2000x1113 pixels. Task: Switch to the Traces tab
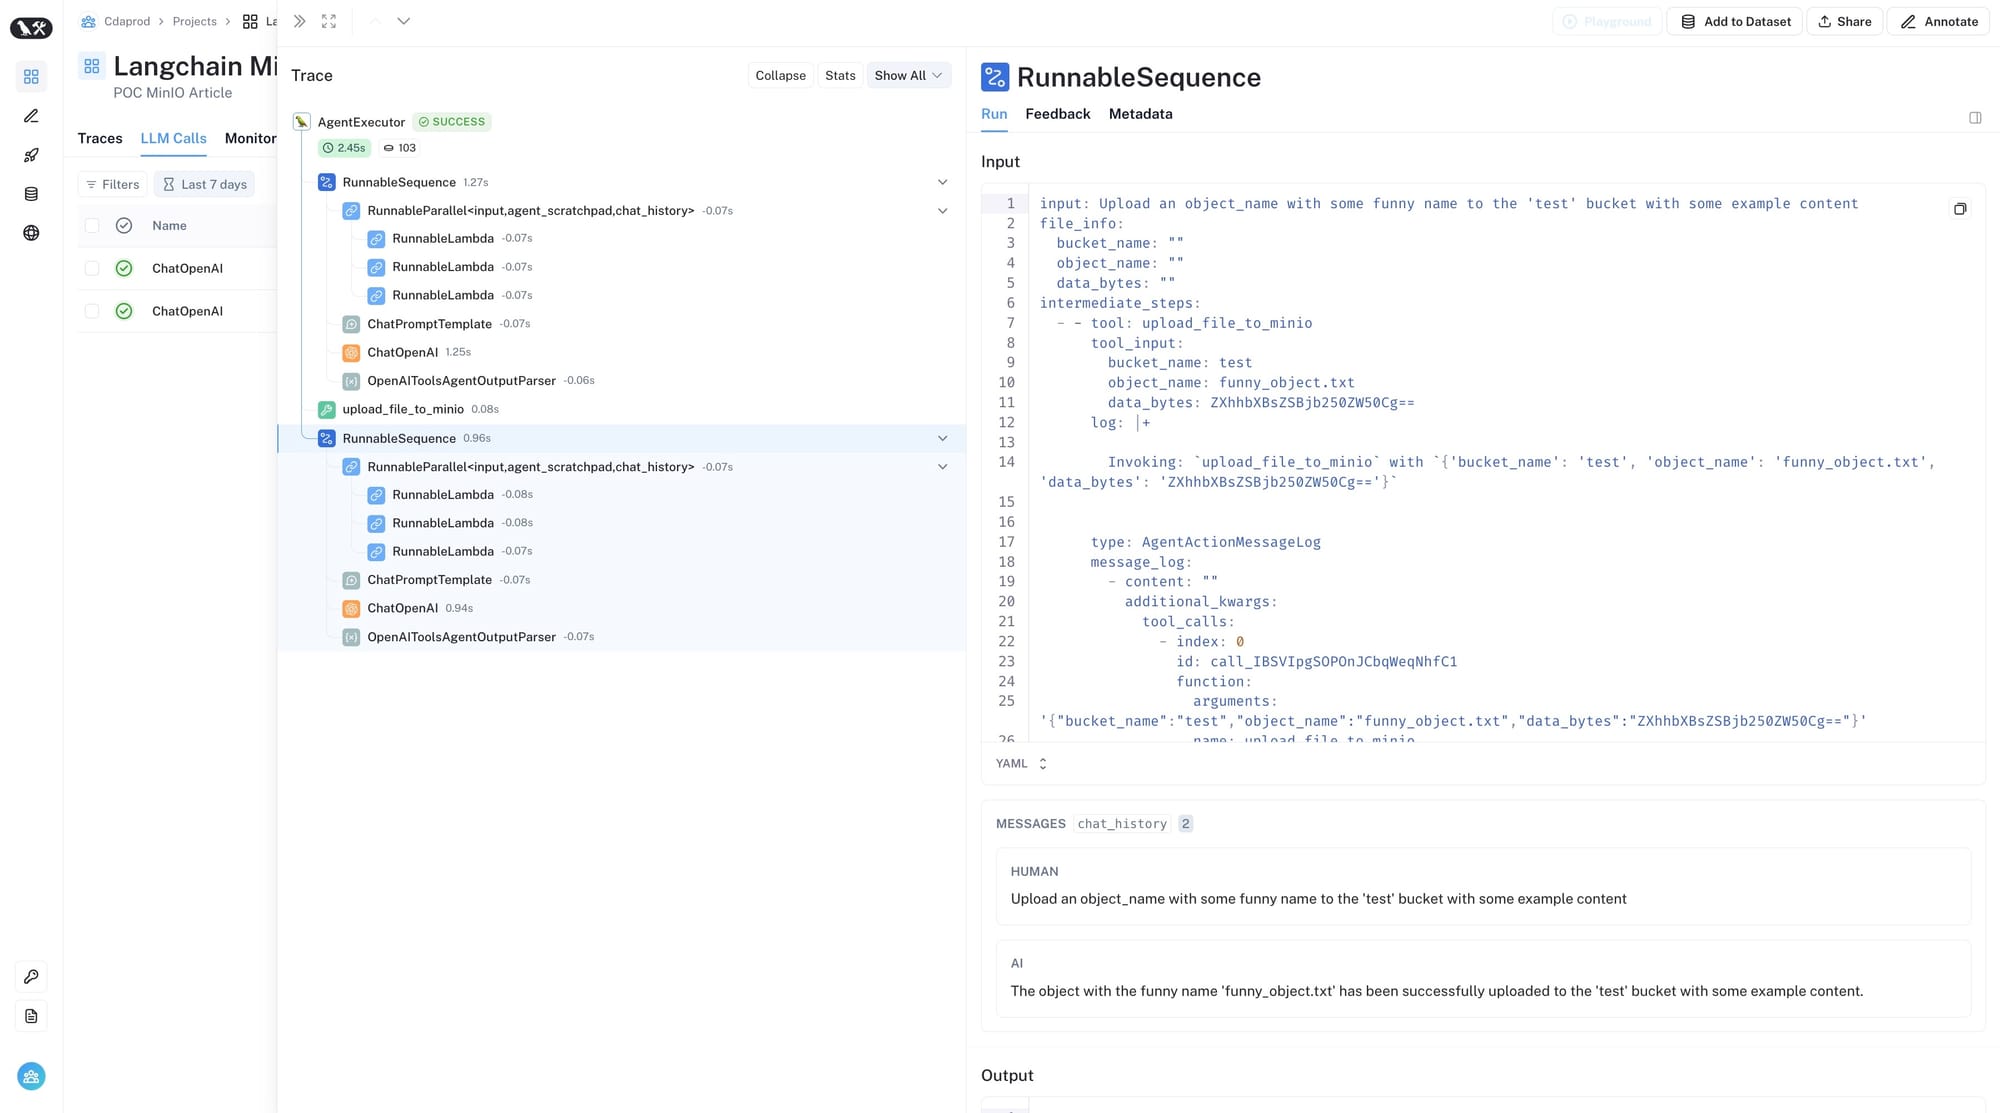point(100,139)
